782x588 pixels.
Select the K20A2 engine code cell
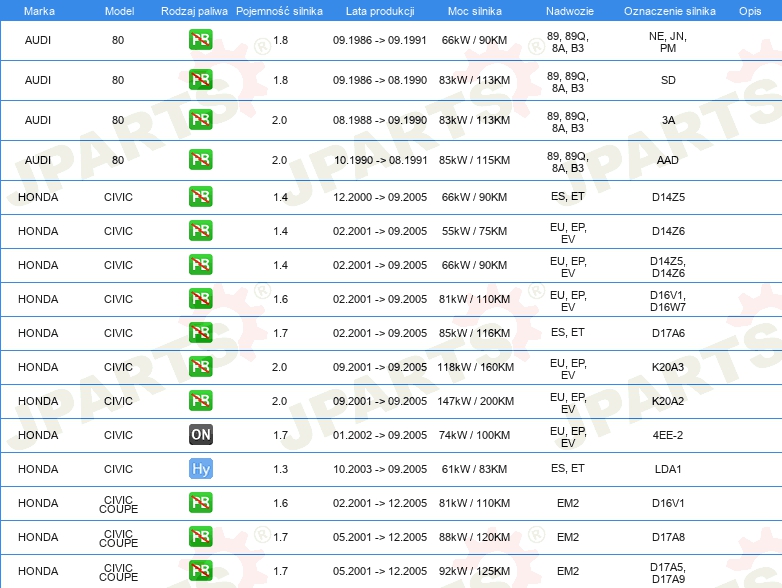coord(668,401)
